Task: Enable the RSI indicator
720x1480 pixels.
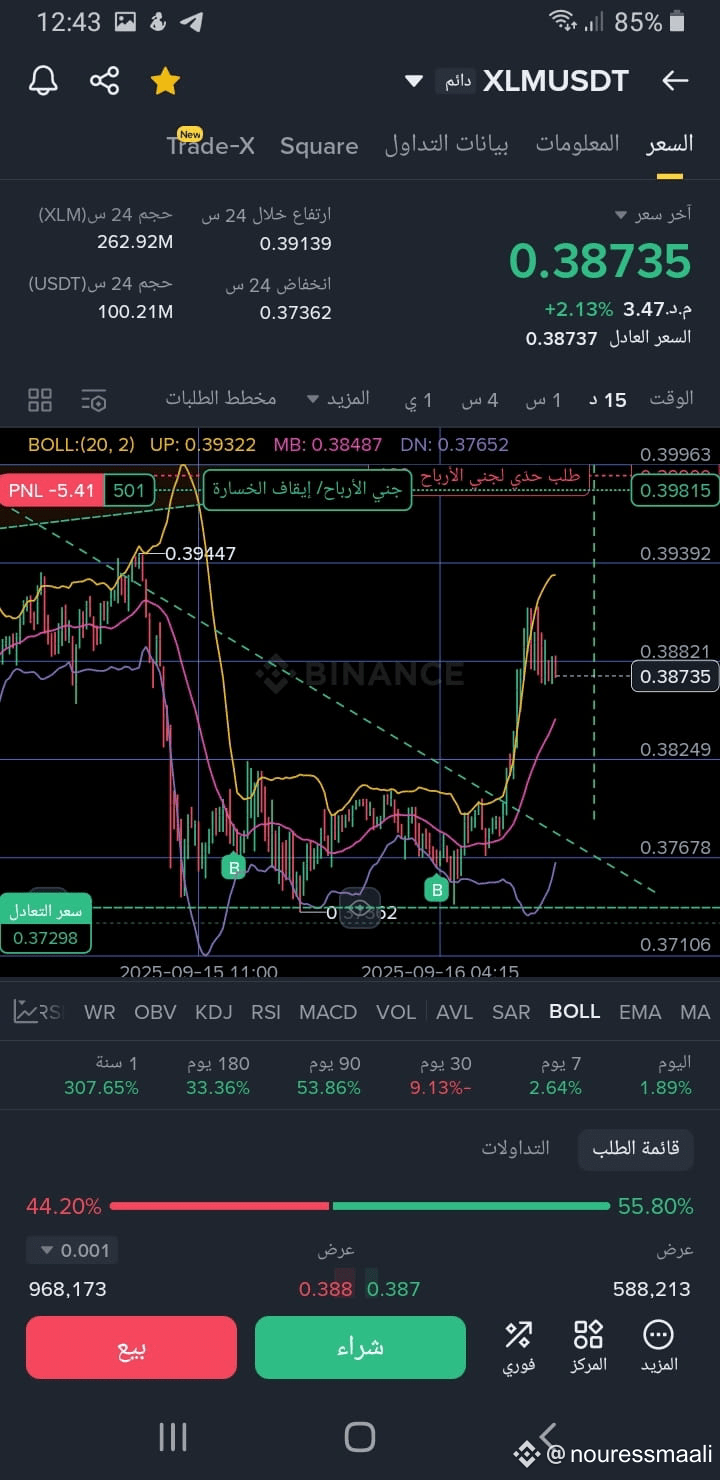Action: (266, 1012)
